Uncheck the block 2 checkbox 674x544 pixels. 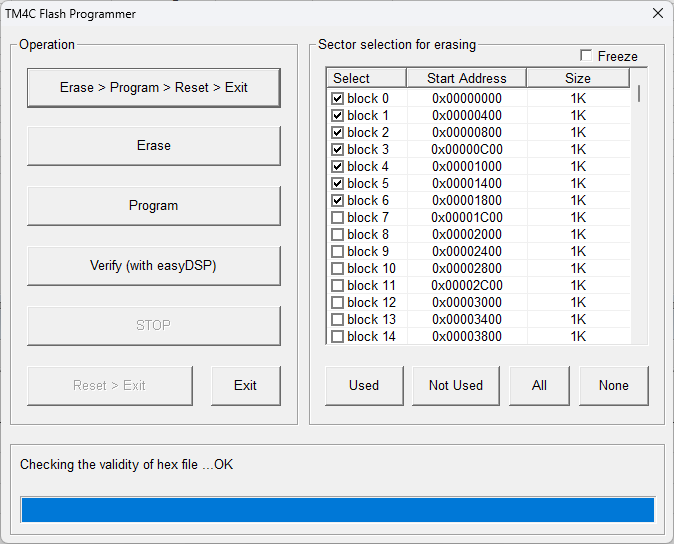click(337, 132)
